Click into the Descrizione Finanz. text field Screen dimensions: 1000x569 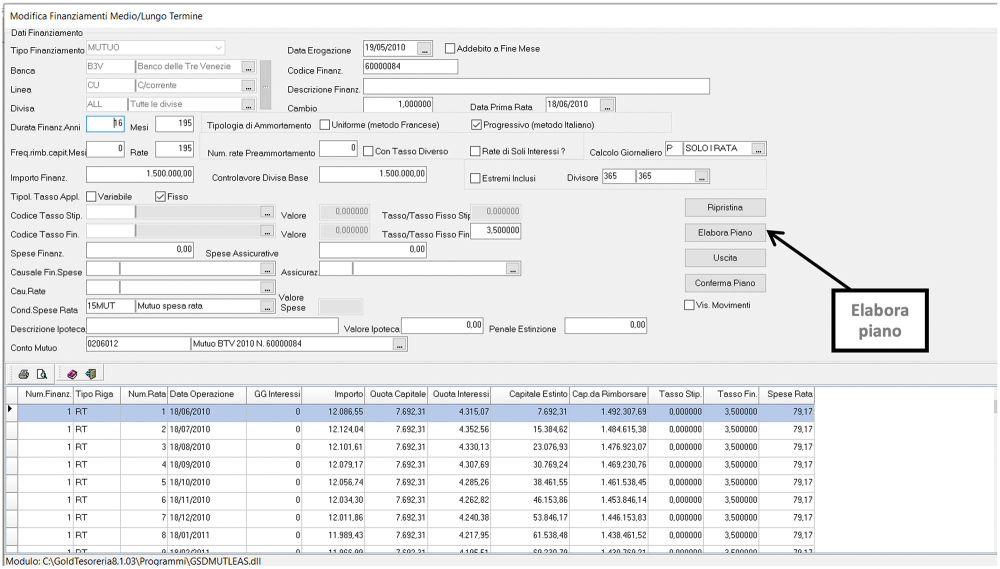(x=536, y=87)
